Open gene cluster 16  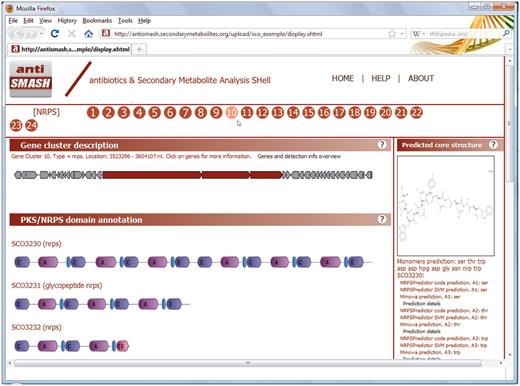[x=324, y=113]
